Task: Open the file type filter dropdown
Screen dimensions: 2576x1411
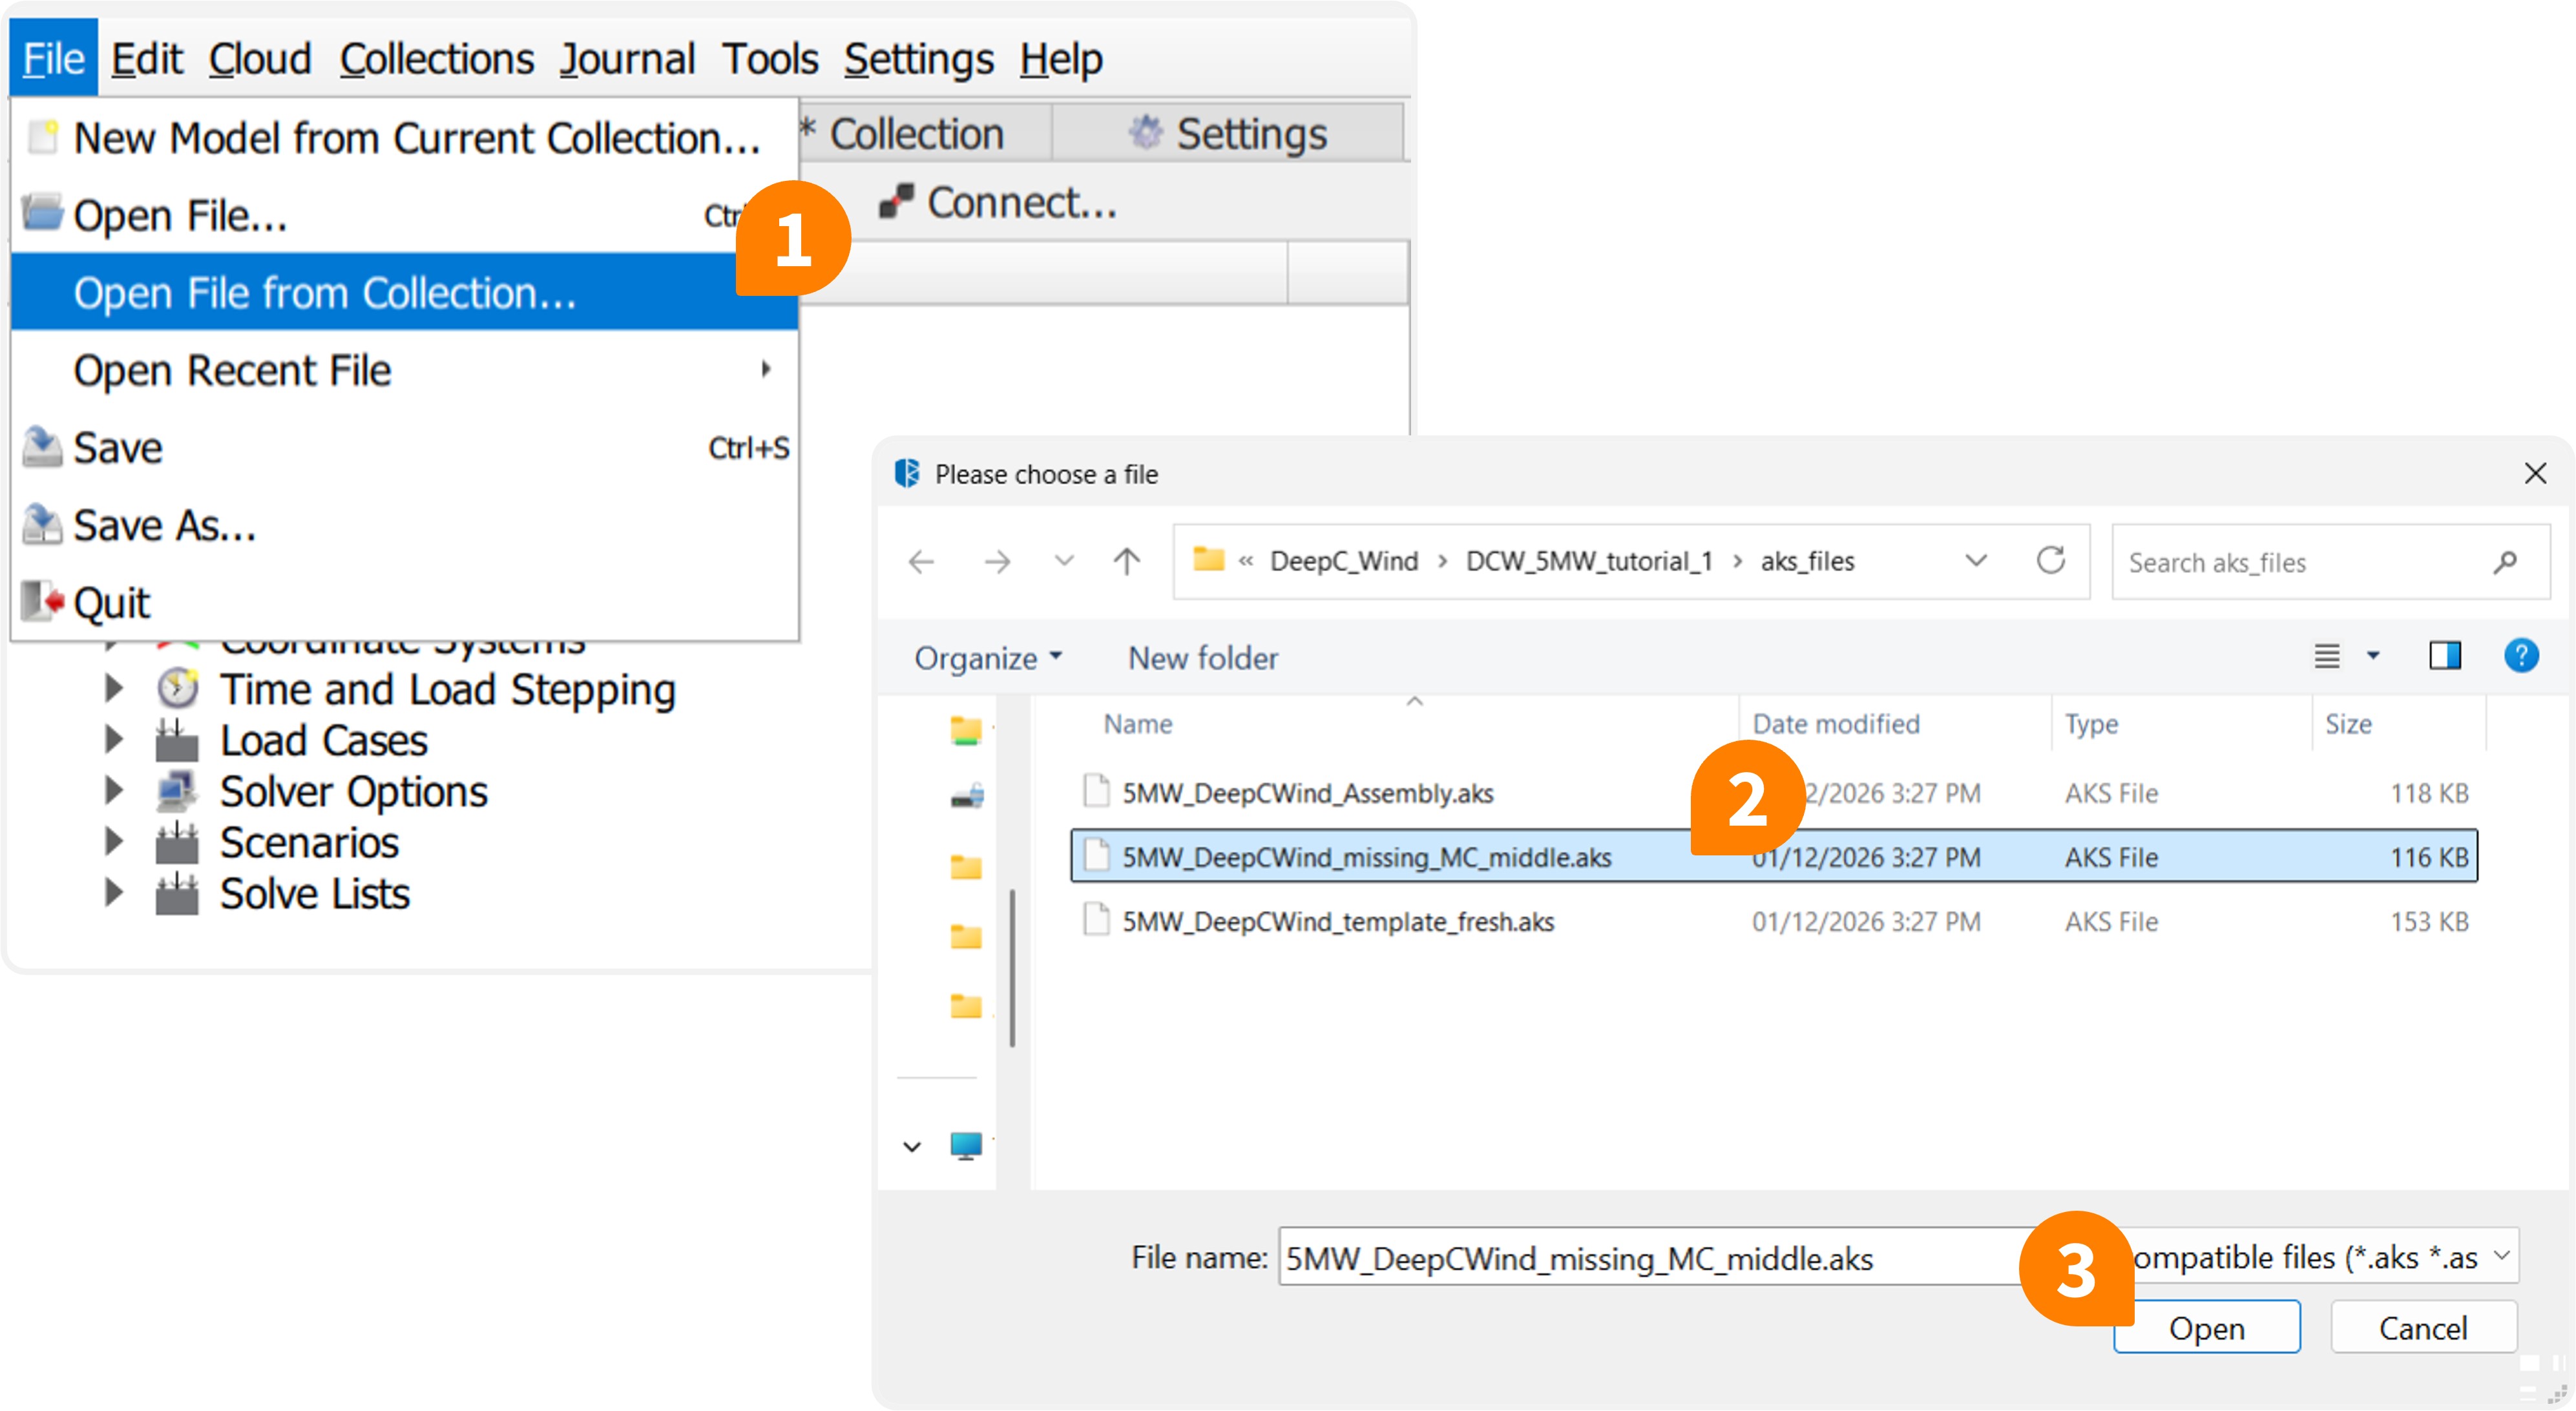Action: pyautogui.click(x=2310, y=1256)
